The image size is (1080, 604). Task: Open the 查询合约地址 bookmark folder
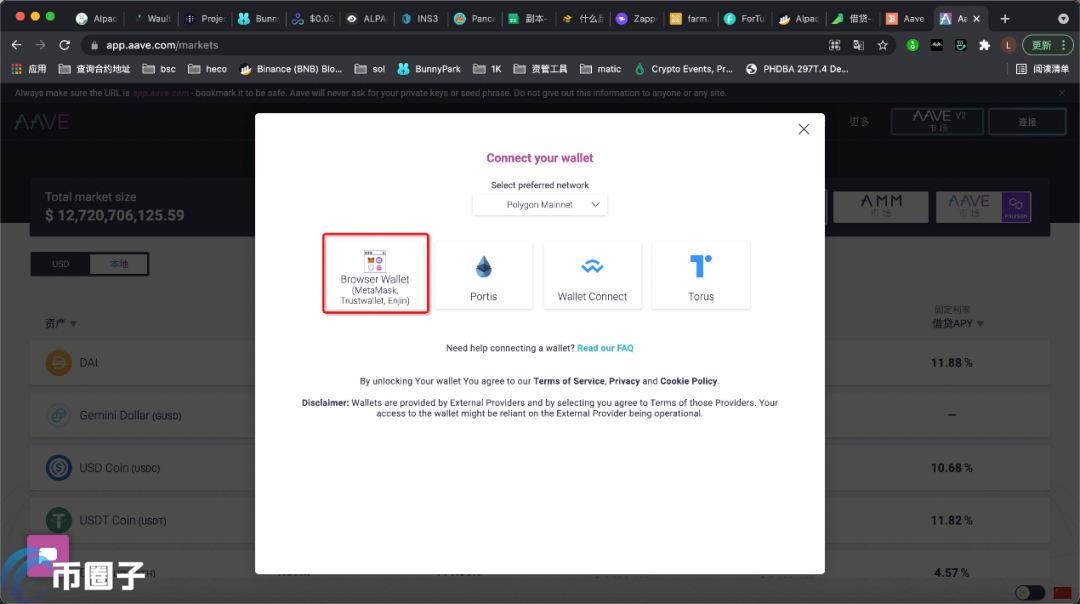point(94,69)
